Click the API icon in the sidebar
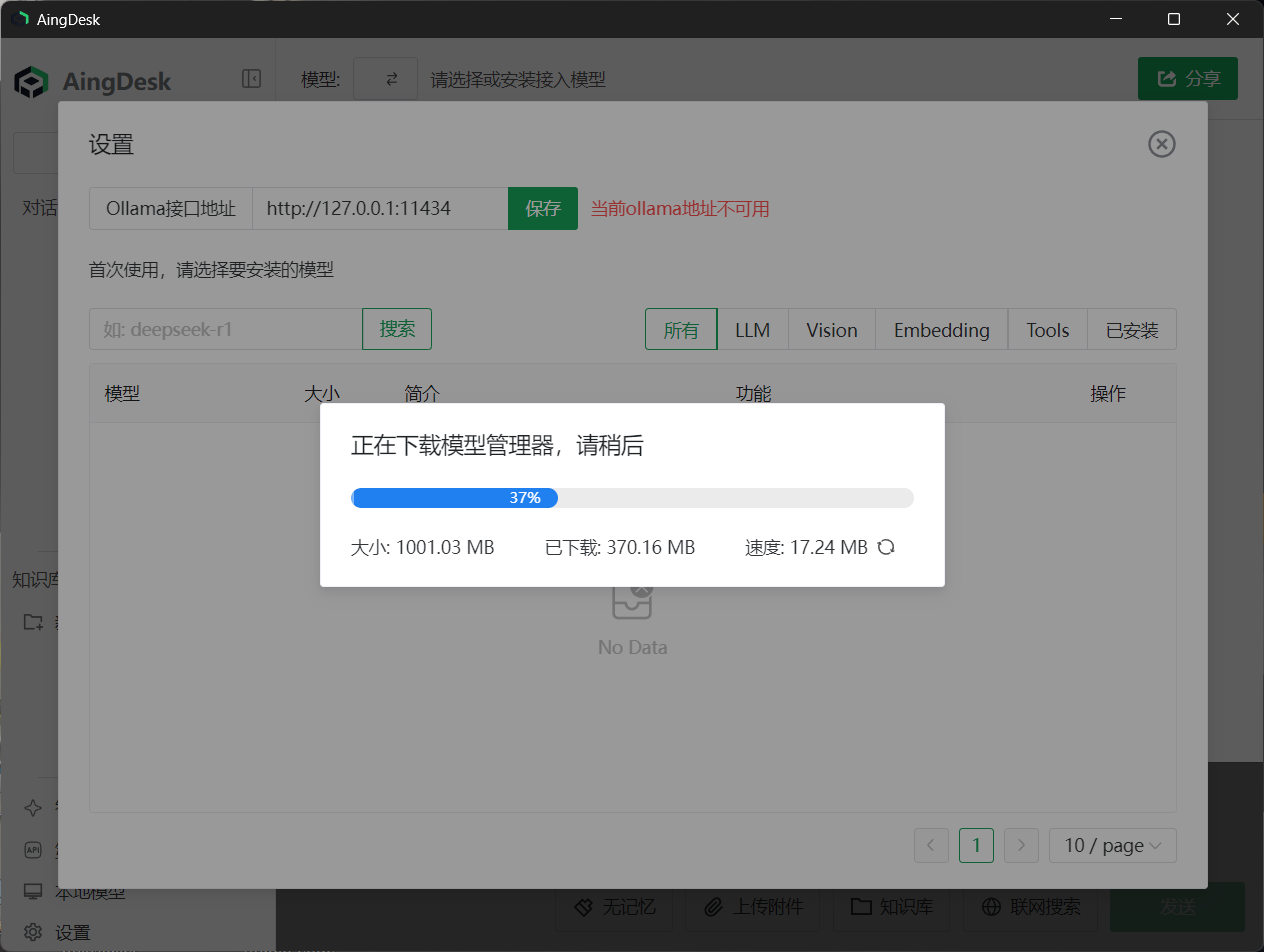 (33, 851)
